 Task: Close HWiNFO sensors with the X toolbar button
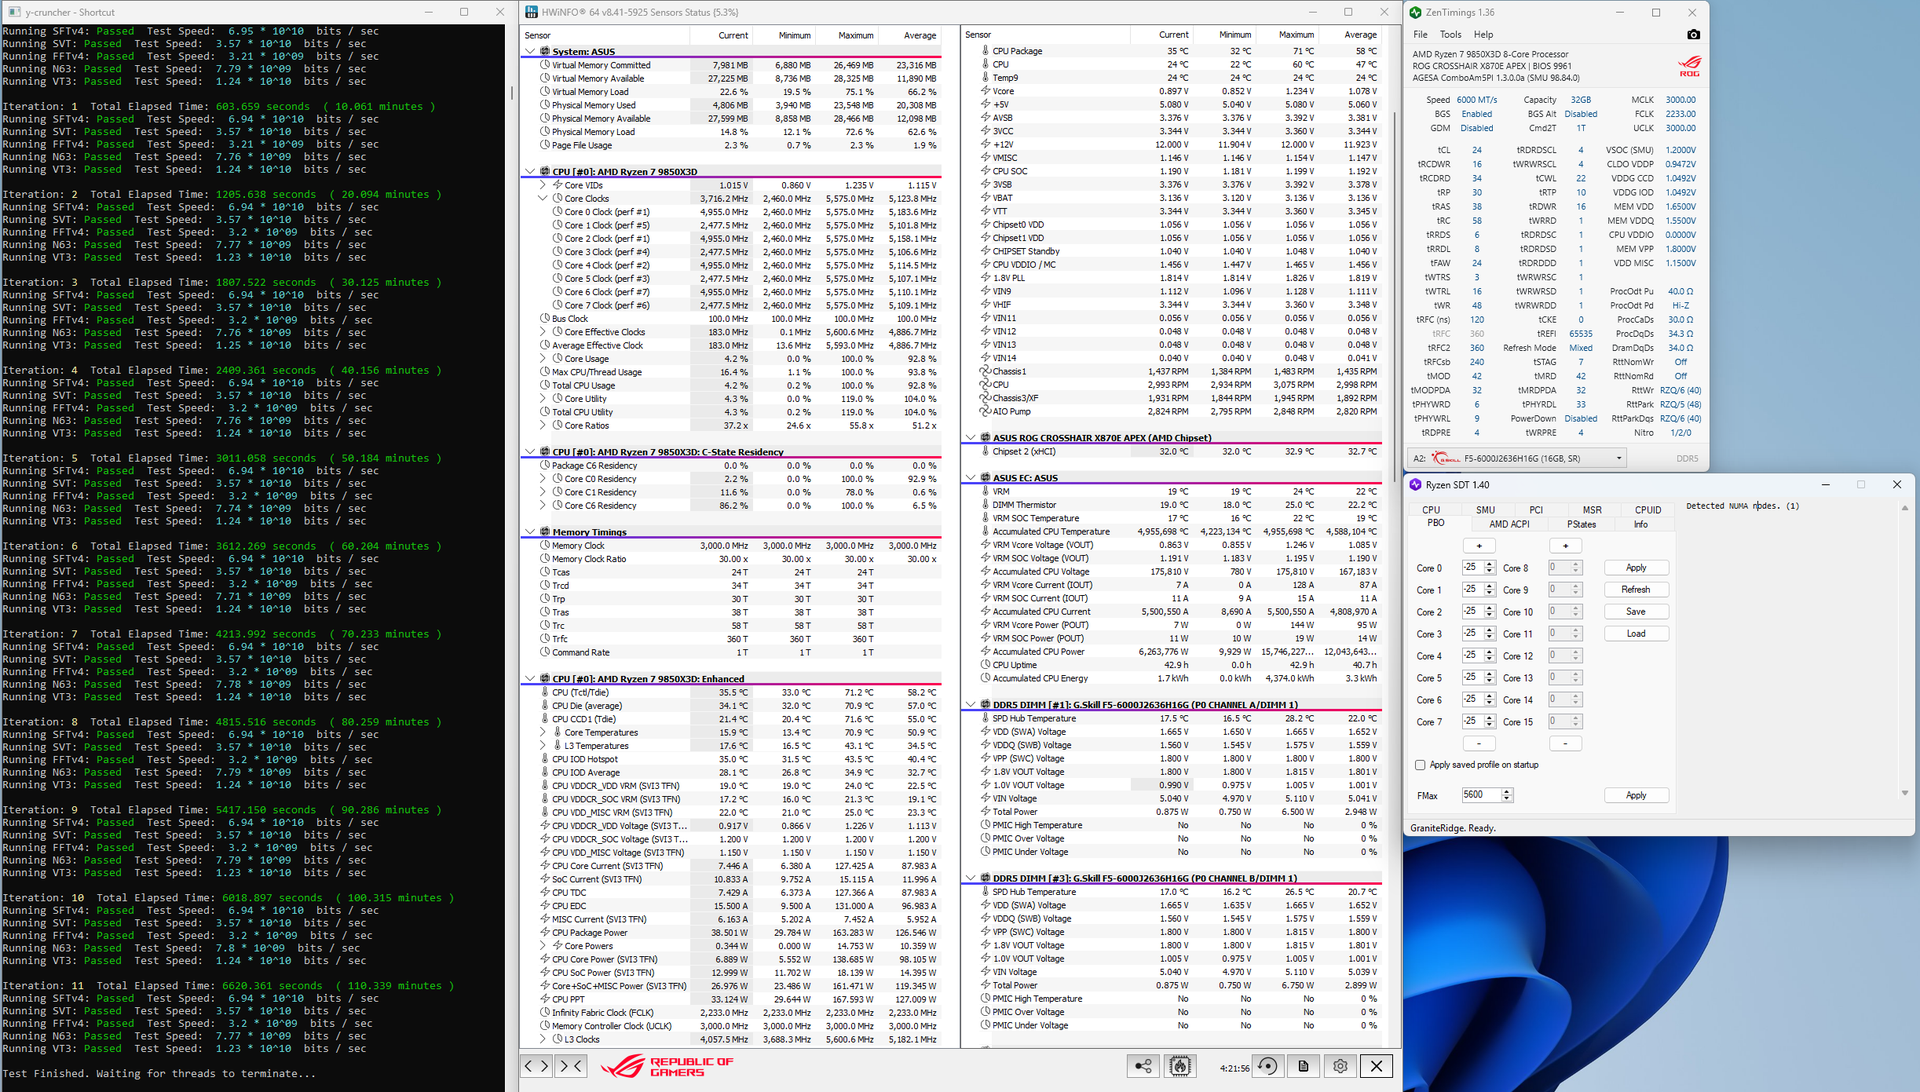(x=1377, y=1066)
